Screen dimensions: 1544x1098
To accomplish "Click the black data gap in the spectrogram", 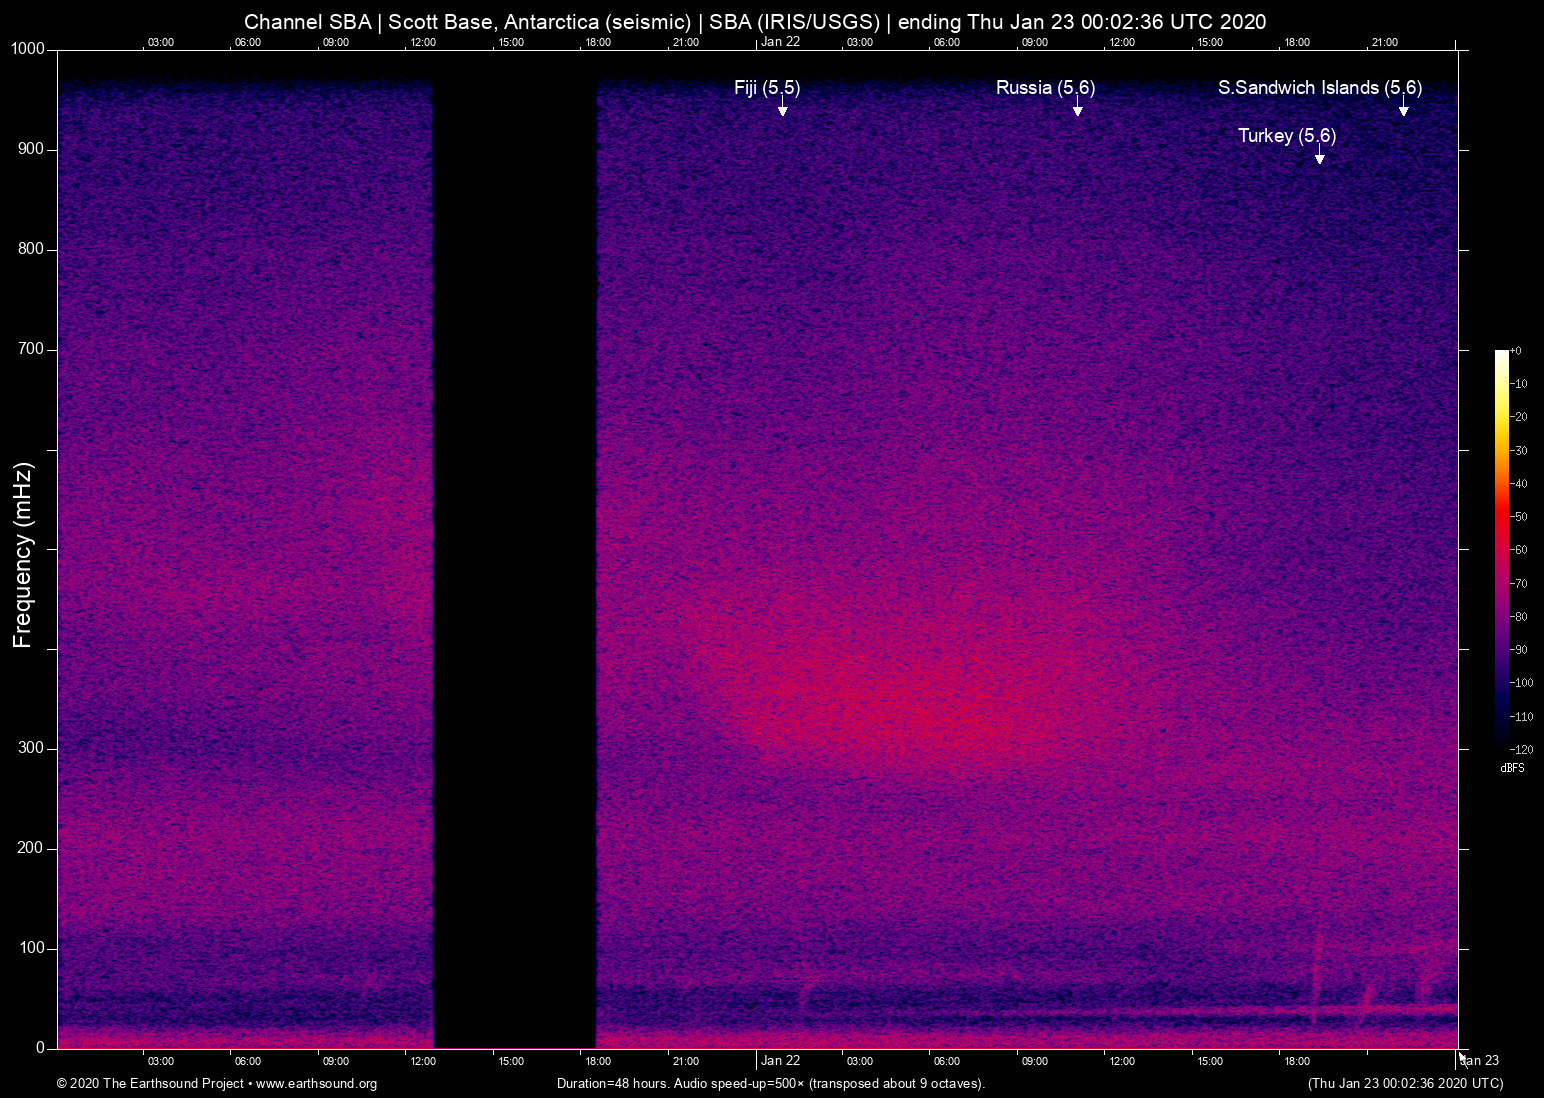I will coord(514,550).
